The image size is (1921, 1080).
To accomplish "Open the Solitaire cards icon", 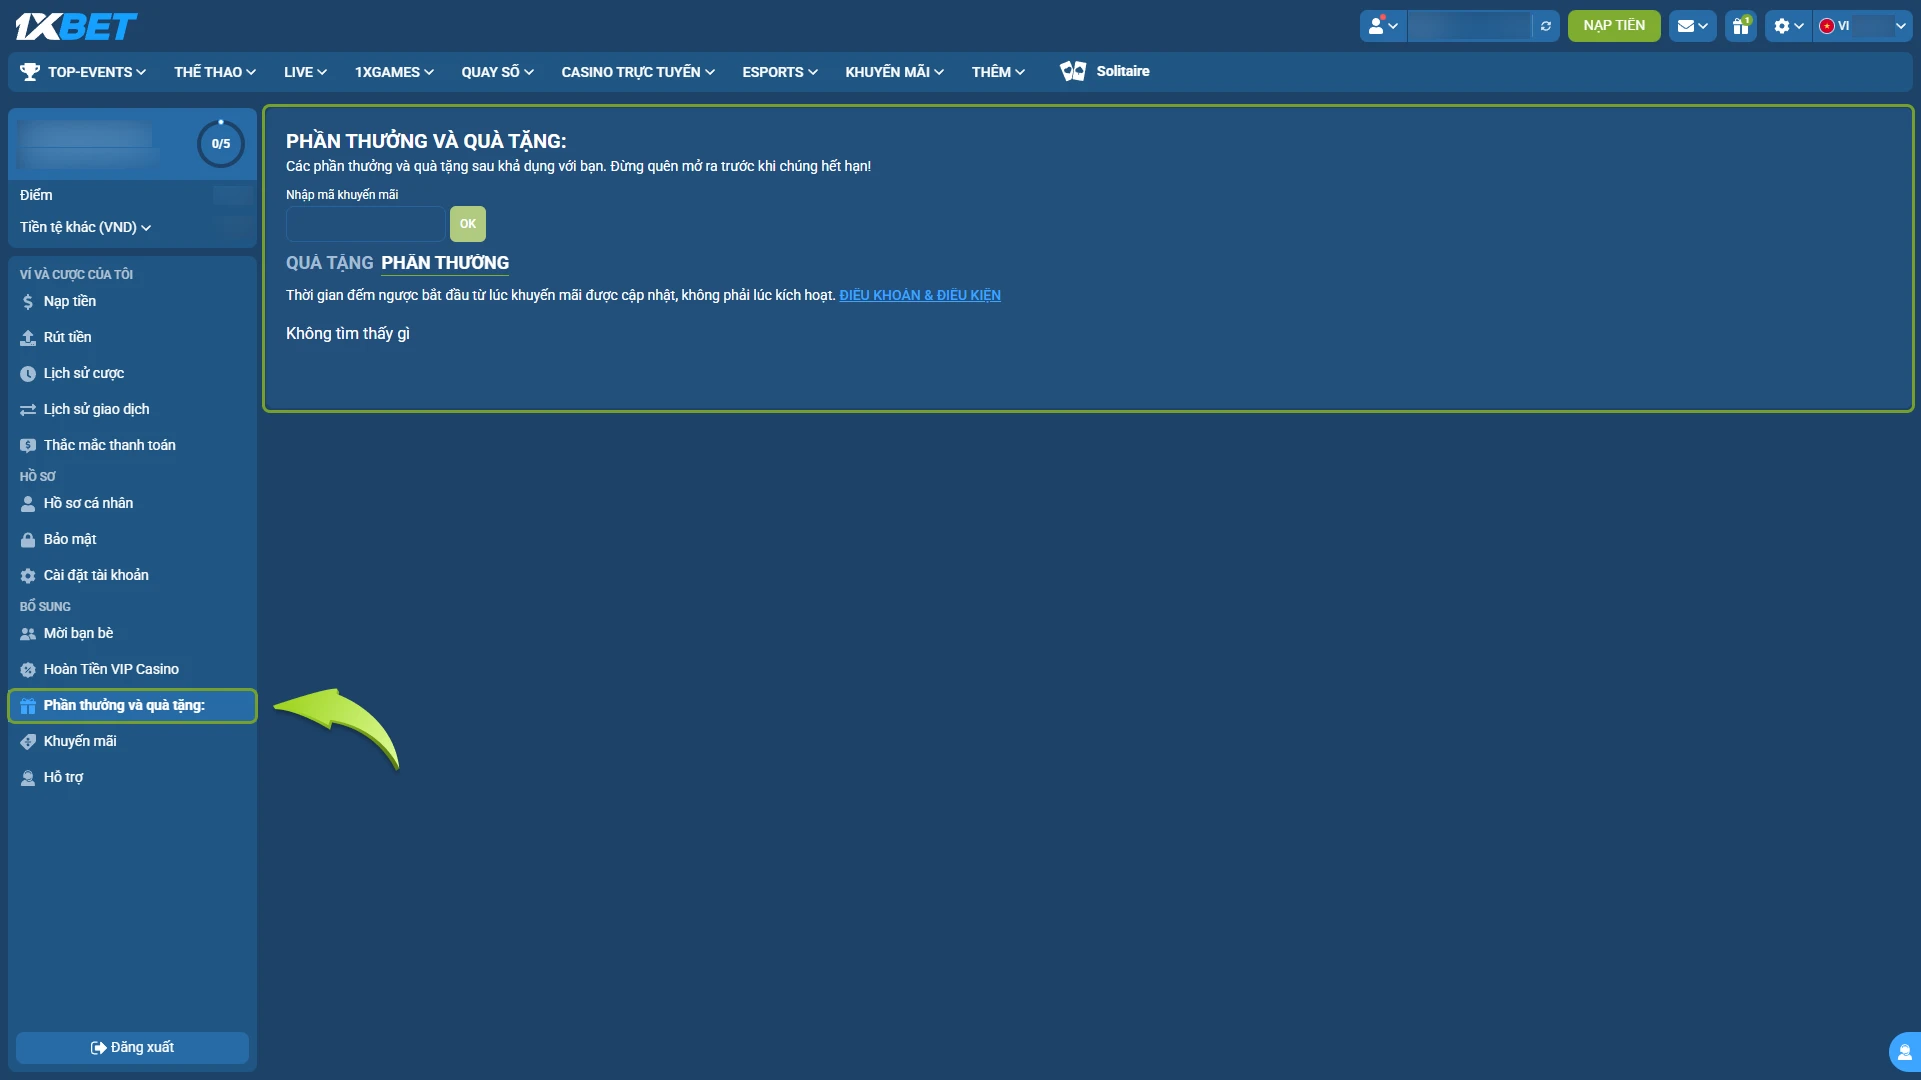I will tap(1073, 71).
